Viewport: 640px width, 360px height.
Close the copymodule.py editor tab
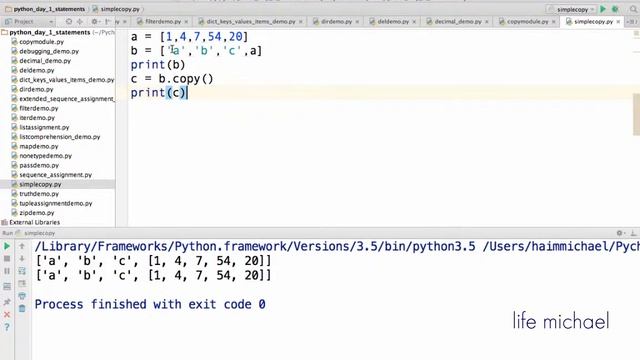pyautogui.click(x=554, y=21)
